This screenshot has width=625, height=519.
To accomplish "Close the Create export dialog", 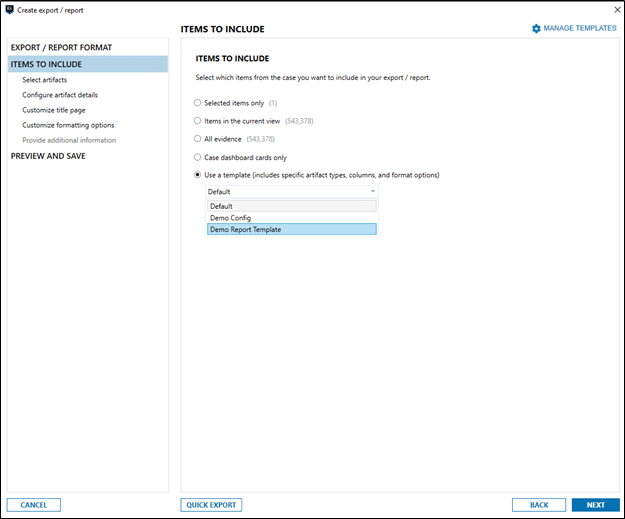I will 617,10.
